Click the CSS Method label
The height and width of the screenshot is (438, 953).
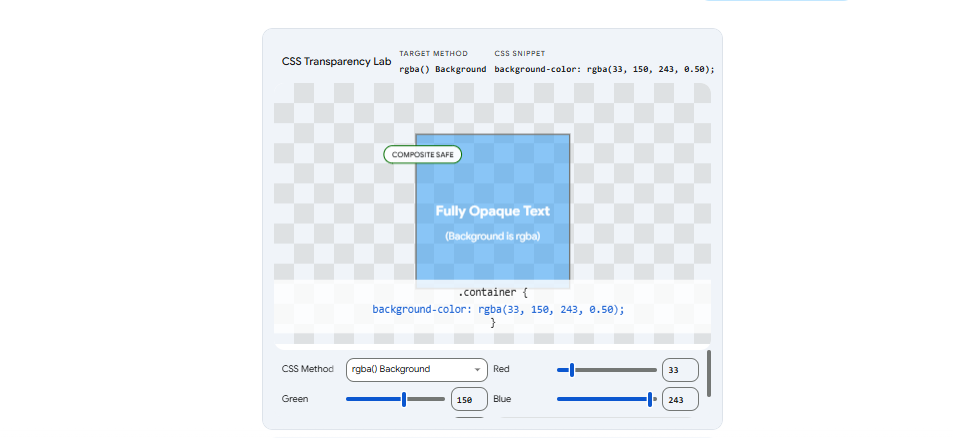coord(308,369)
